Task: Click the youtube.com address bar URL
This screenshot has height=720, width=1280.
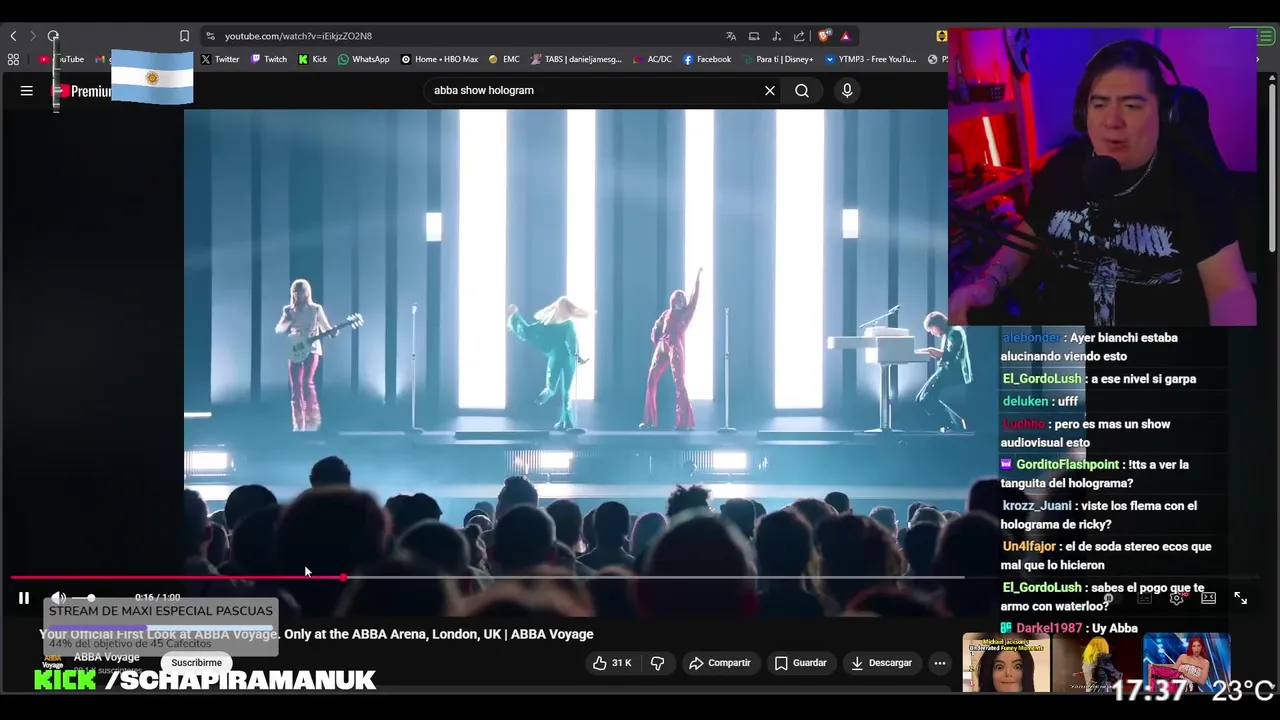Action: pyautogui.click(x=298, y=36)
